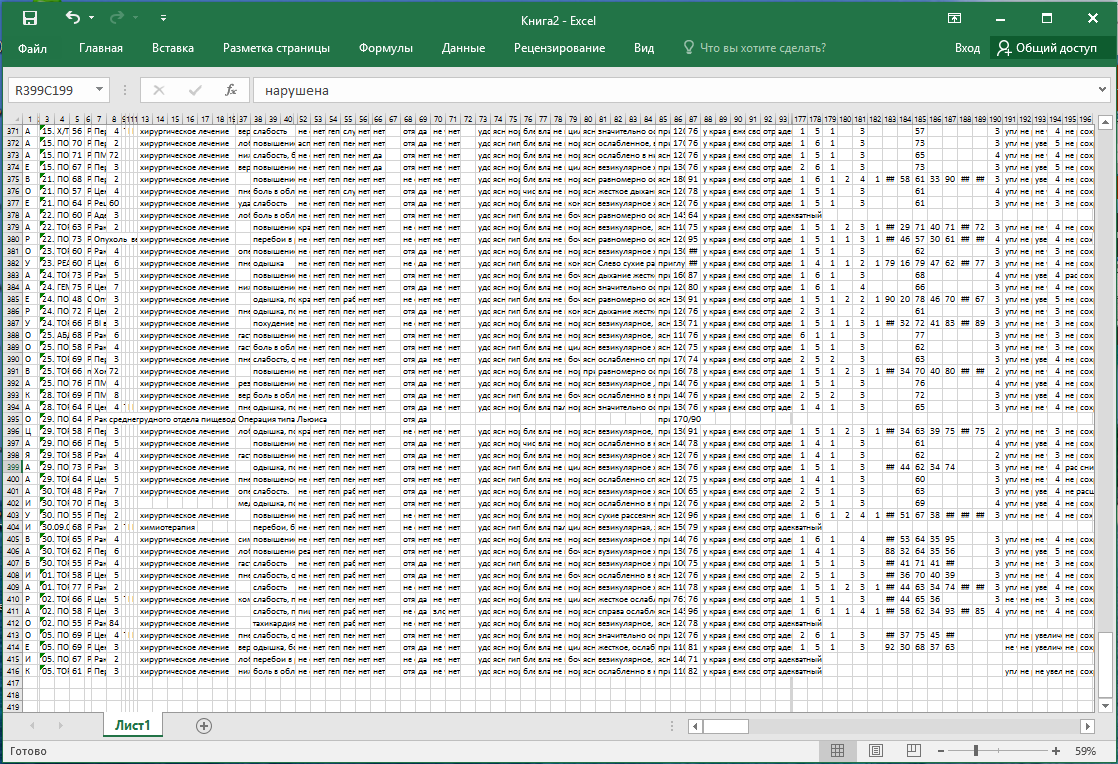The image size is (1118, 764).
Task: Click the Вход sign-in link
Action: [x=967, y=48]
